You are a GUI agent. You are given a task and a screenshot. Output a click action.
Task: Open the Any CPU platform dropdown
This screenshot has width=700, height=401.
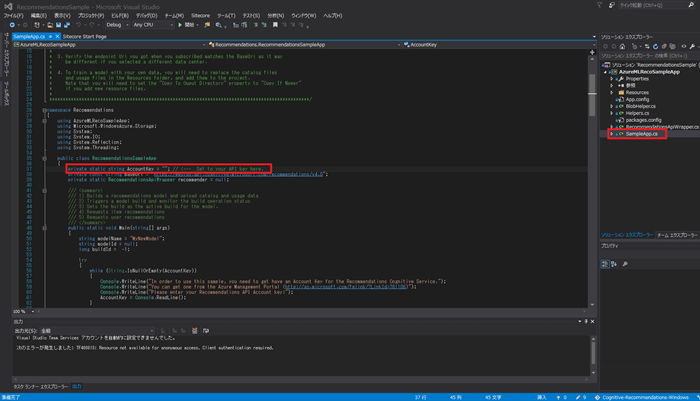pos(153,25)
